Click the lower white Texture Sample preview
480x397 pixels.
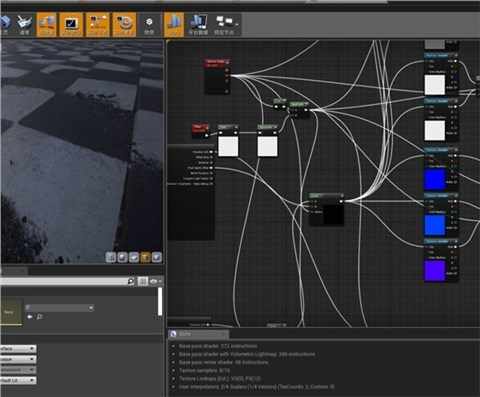[435, 130]
